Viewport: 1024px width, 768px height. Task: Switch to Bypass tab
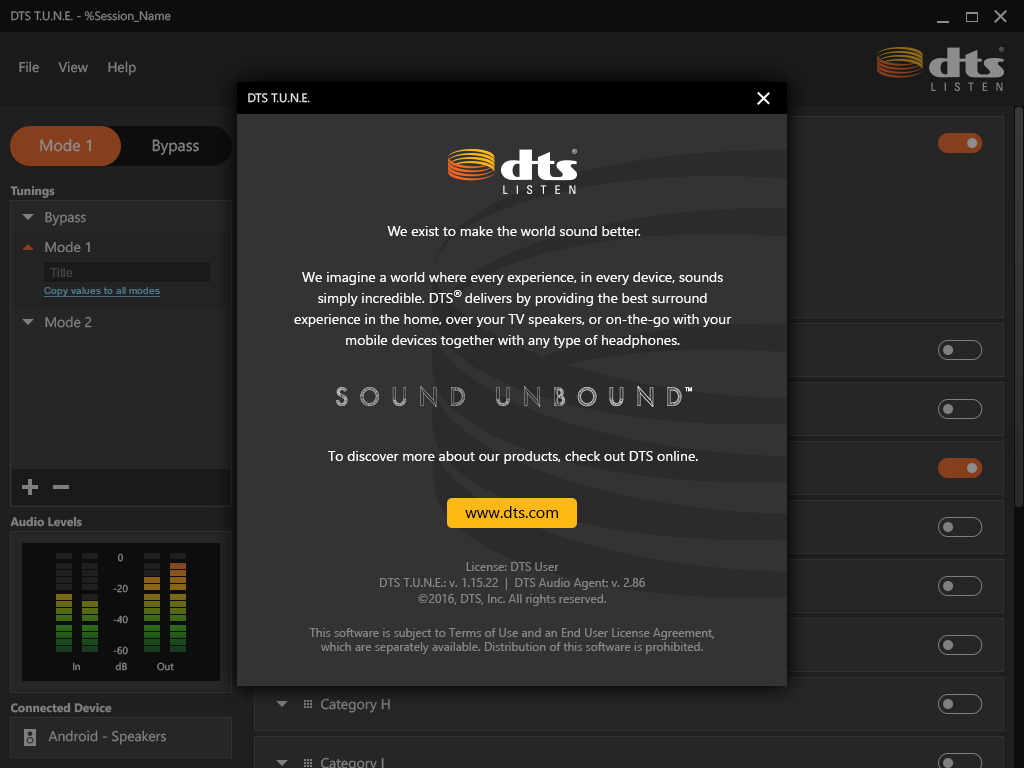(175, 146)
